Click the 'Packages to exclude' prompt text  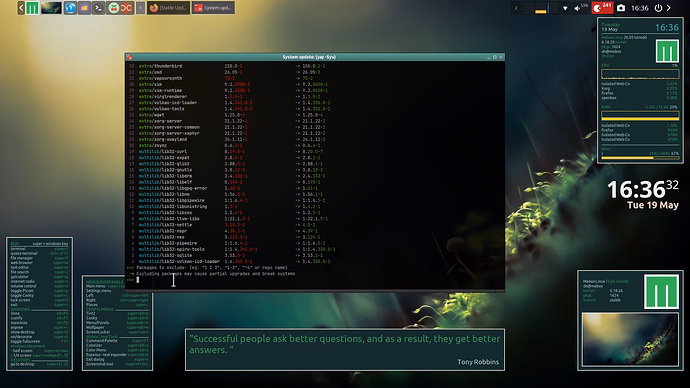pos(212,267)
